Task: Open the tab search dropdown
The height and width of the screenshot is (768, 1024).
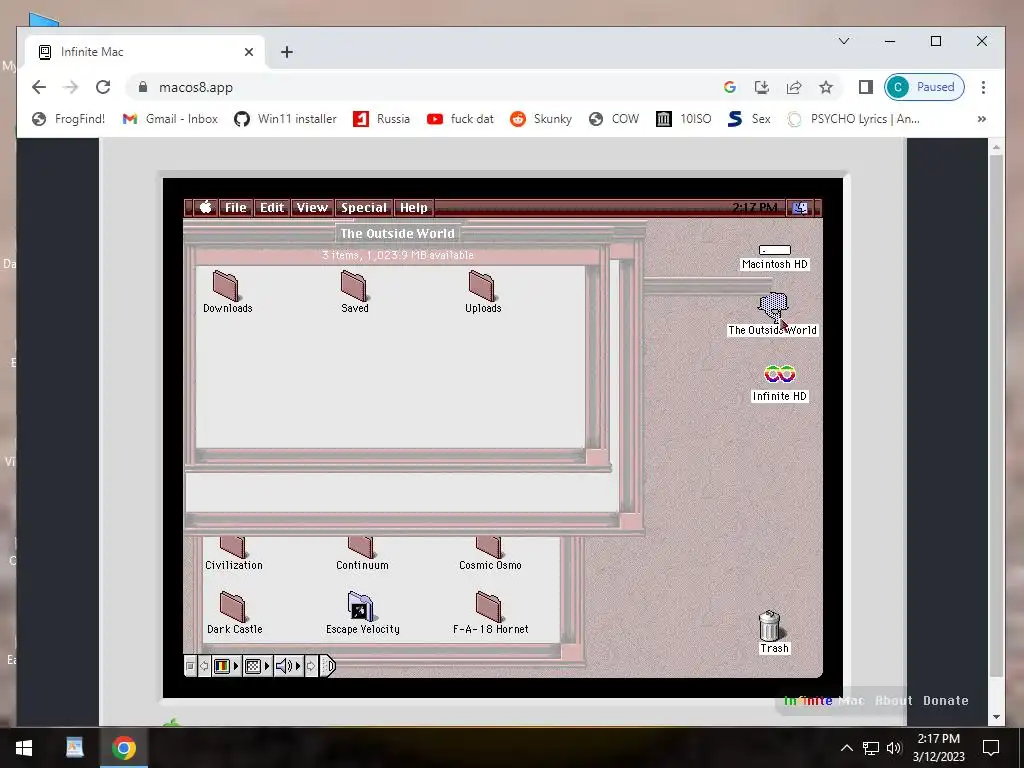Action: click(844, 41)
